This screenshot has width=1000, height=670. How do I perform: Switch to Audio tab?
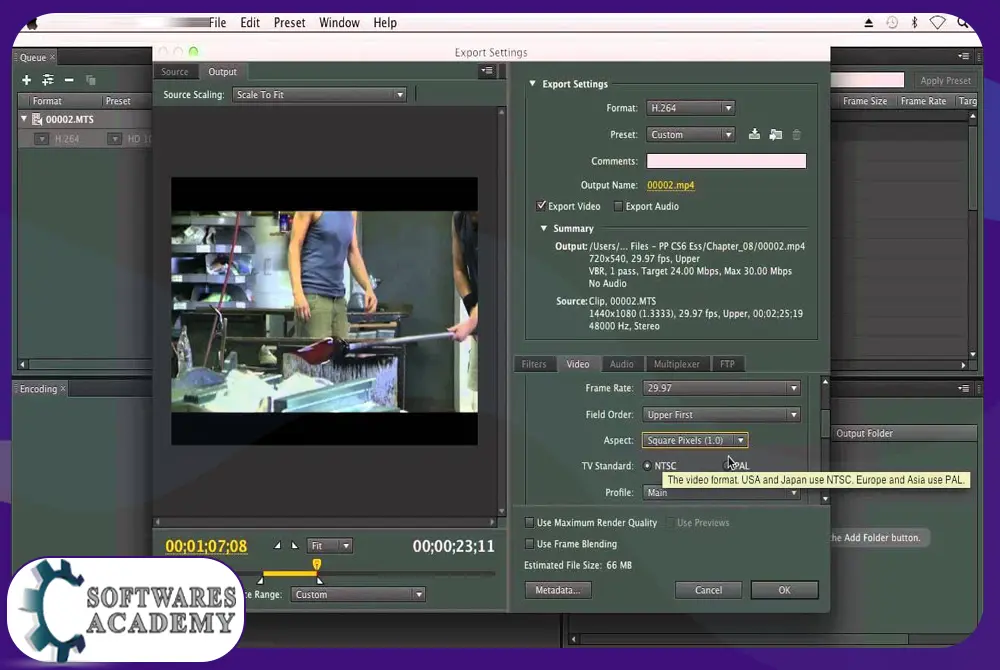(621, 364)
